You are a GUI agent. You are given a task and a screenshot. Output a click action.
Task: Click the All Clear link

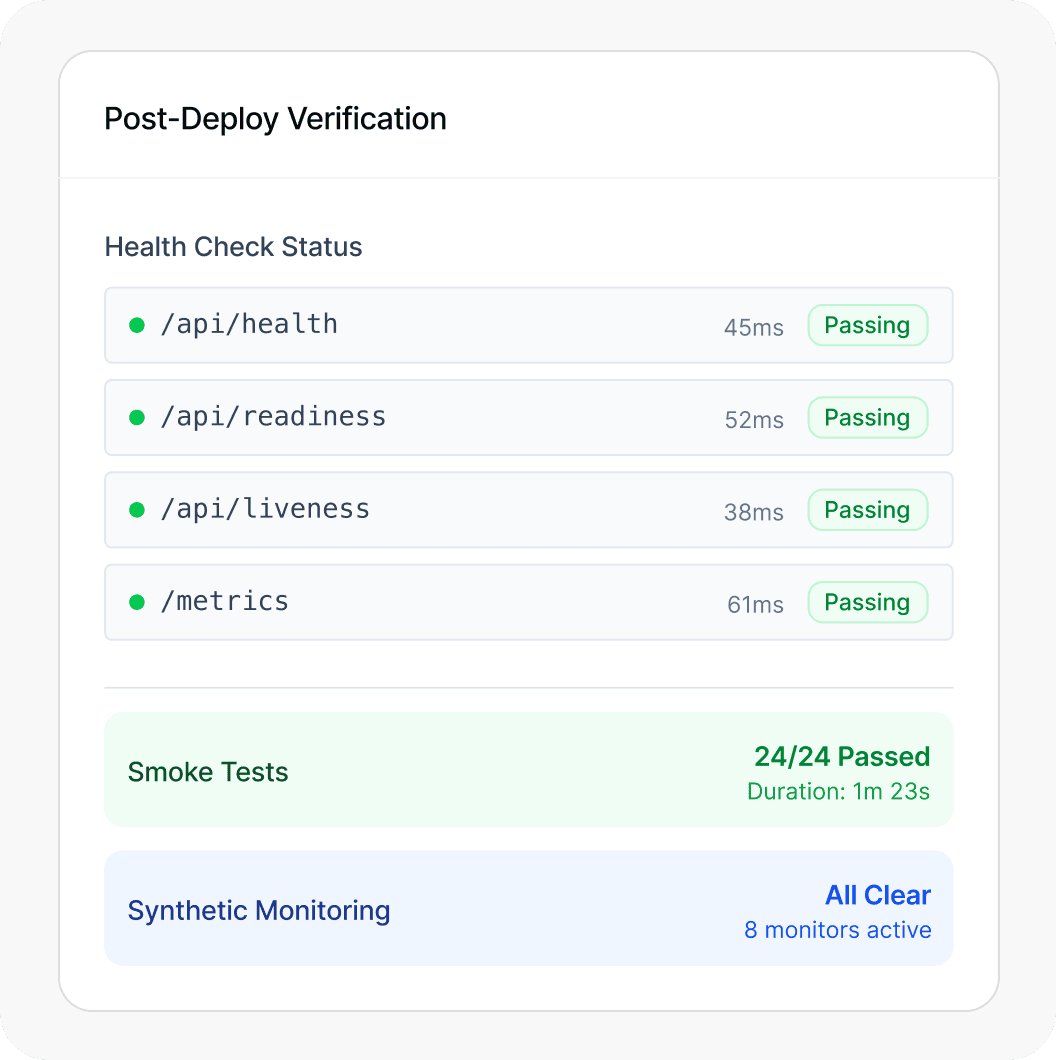[x=877, y=895]
